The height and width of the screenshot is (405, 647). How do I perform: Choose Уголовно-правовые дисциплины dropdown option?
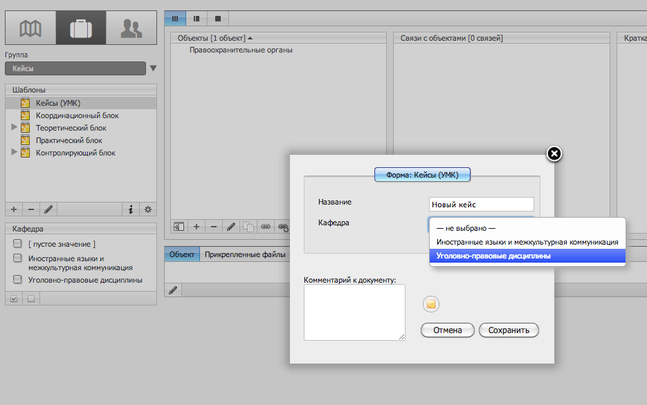click(527, 256)
